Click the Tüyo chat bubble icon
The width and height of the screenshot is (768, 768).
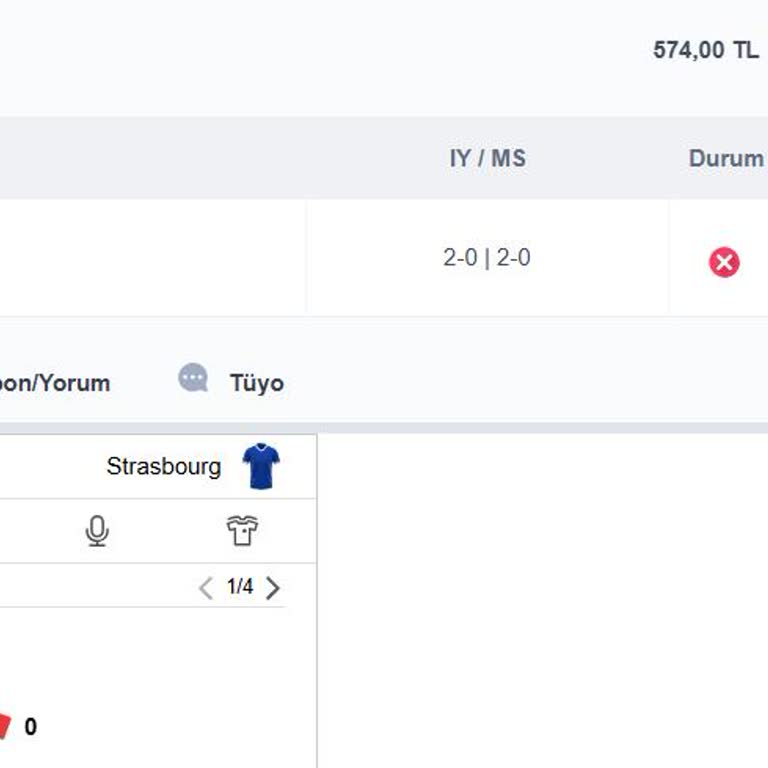coord(193,378)
